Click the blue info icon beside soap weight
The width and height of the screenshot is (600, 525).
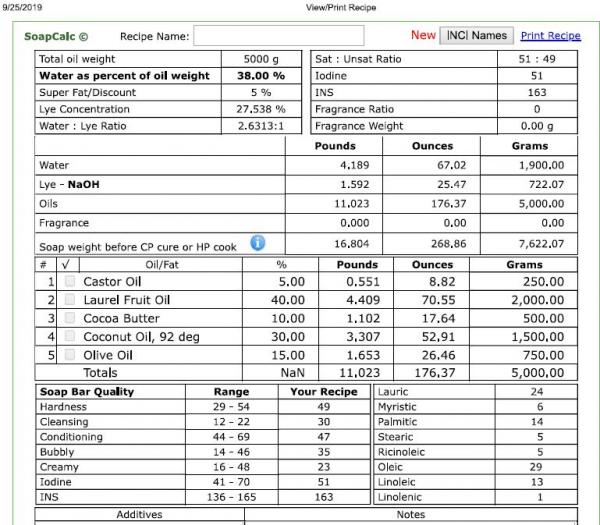[258, 243]
